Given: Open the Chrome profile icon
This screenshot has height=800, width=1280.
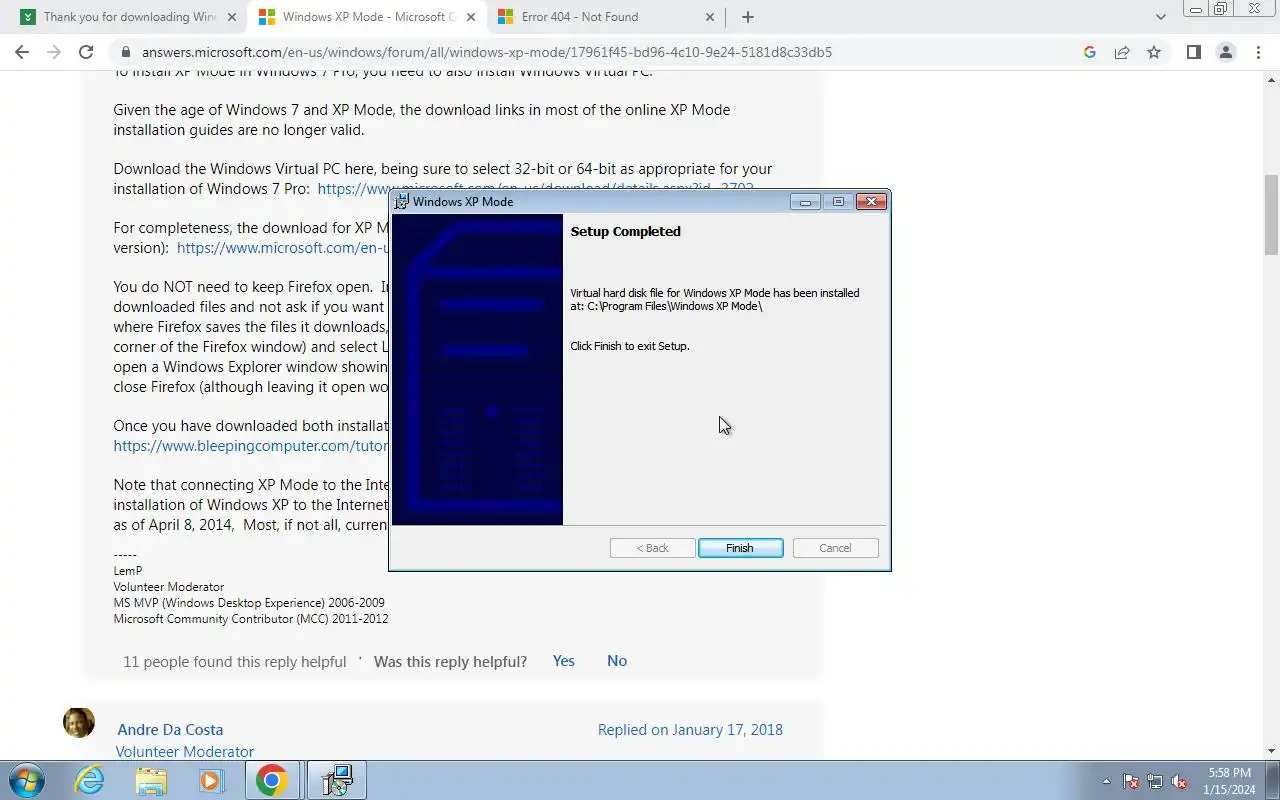Looking at the screenshot, I should (x=1225, y=52).
